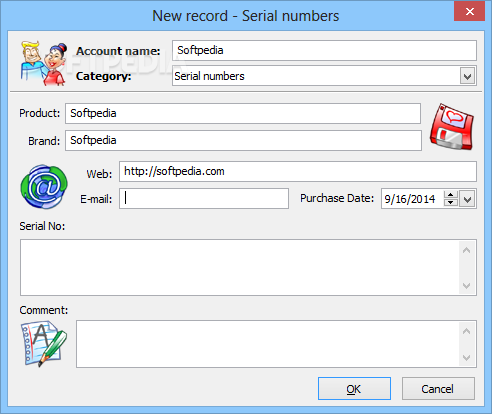Confirm the record with OK button
The width and height of the screenshot is (492, 414).
coord(354,389)
